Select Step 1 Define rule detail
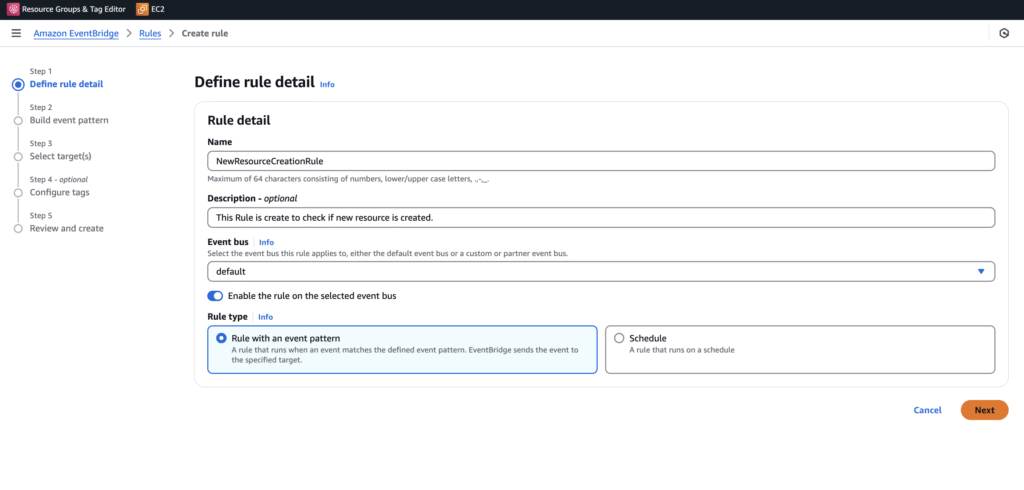The image size is (1024, 490). (66, 84)
